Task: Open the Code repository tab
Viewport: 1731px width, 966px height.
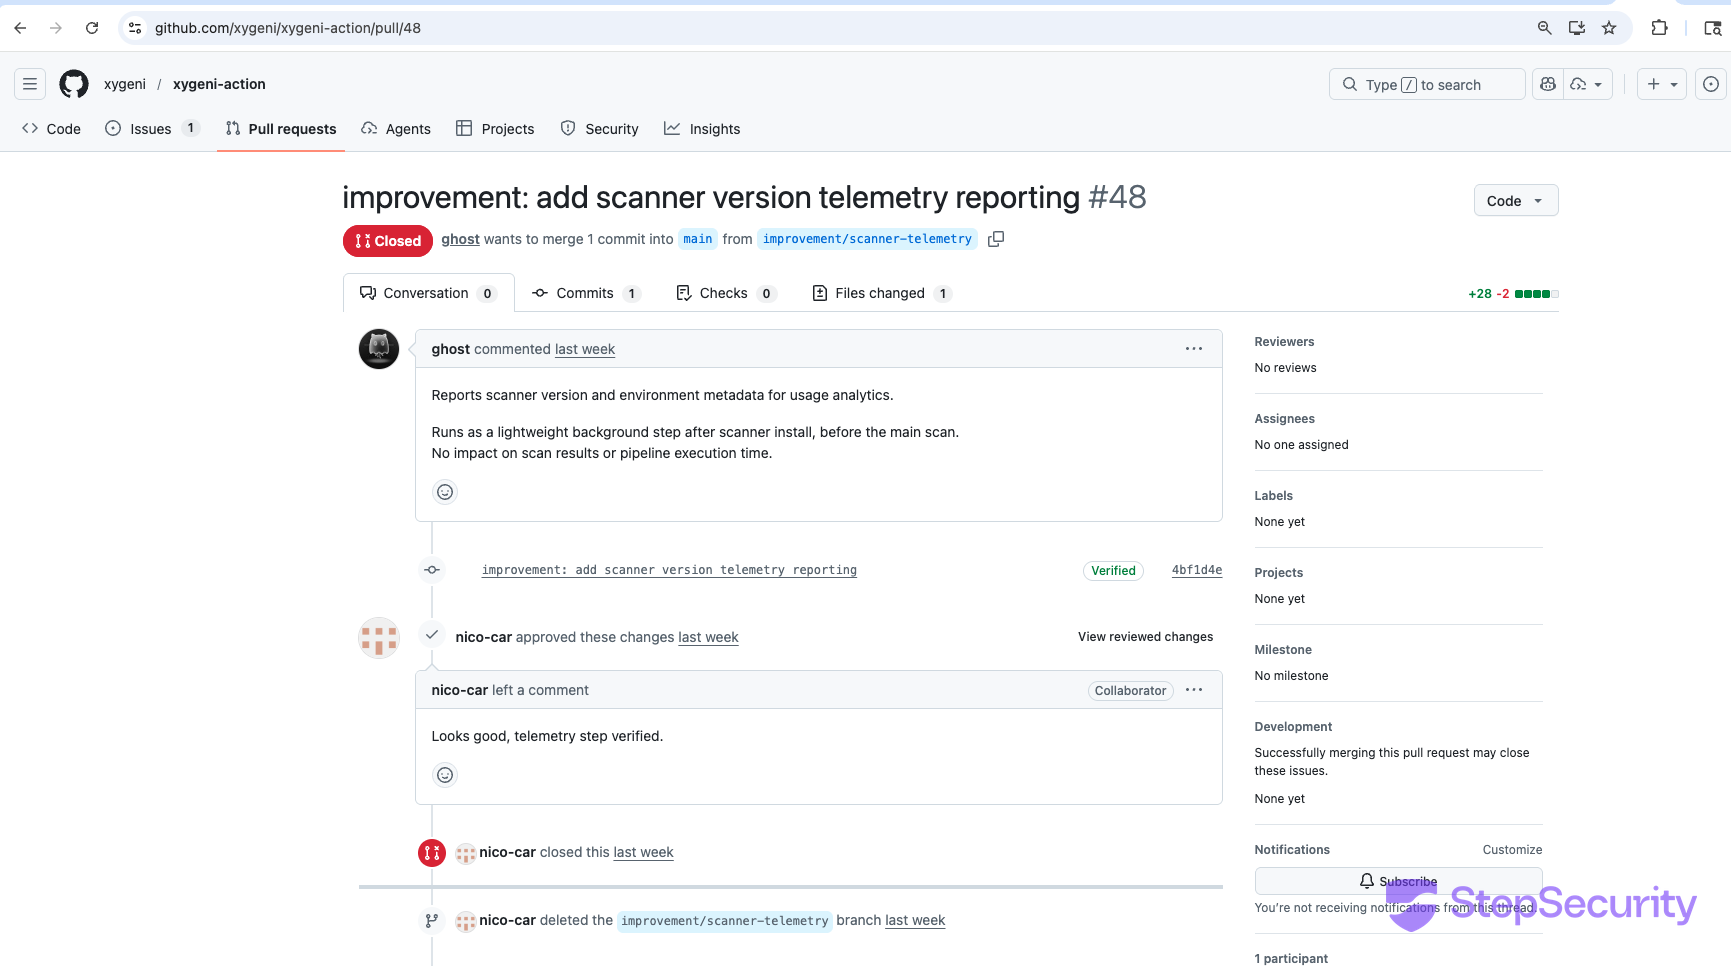Action: 51,129
